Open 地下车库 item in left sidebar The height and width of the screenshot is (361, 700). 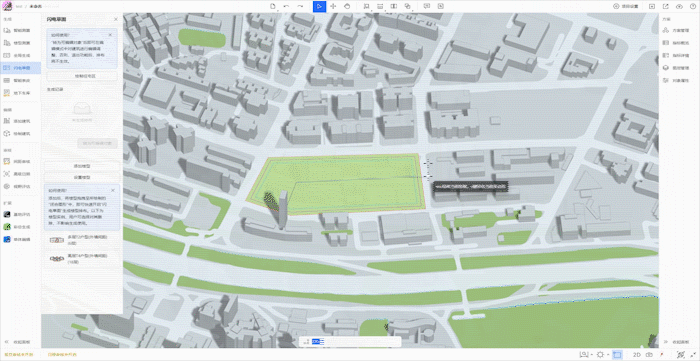21,93
